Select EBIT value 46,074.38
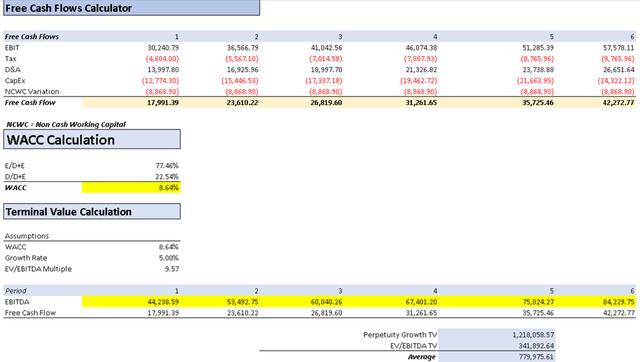640x362 pixels. tap(421, 48)
